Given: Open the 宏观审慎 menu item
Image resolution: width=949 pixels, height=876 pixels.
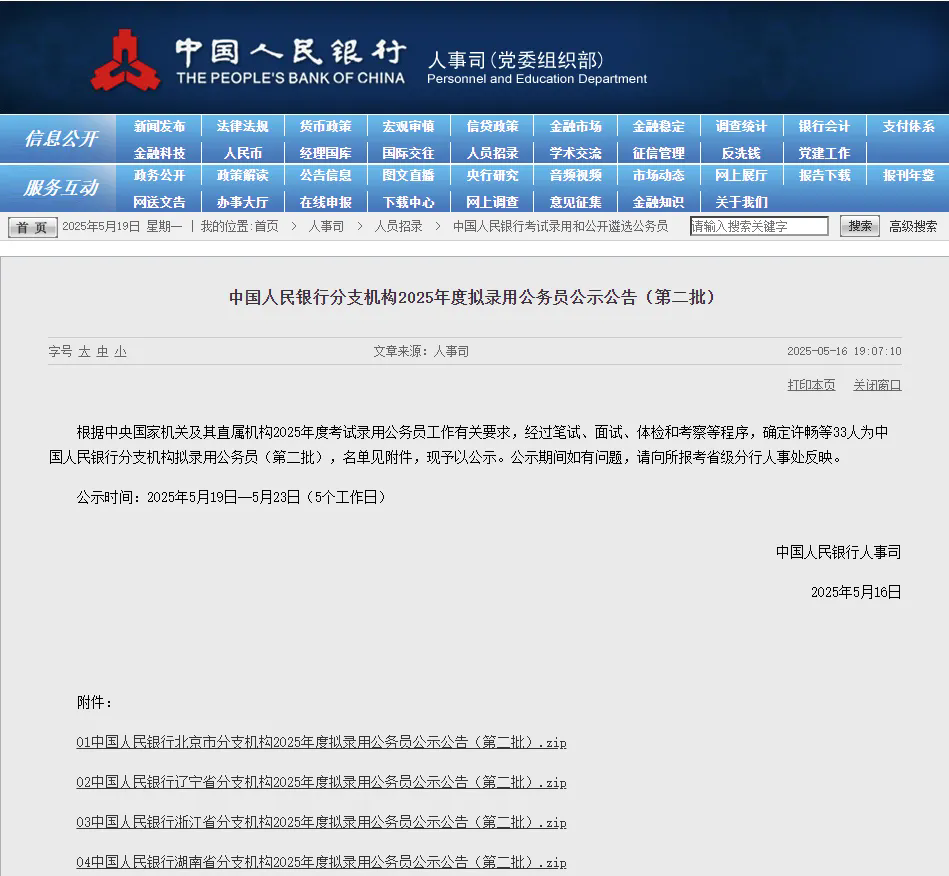Looking at the screenshot, I should pos(409,127).
